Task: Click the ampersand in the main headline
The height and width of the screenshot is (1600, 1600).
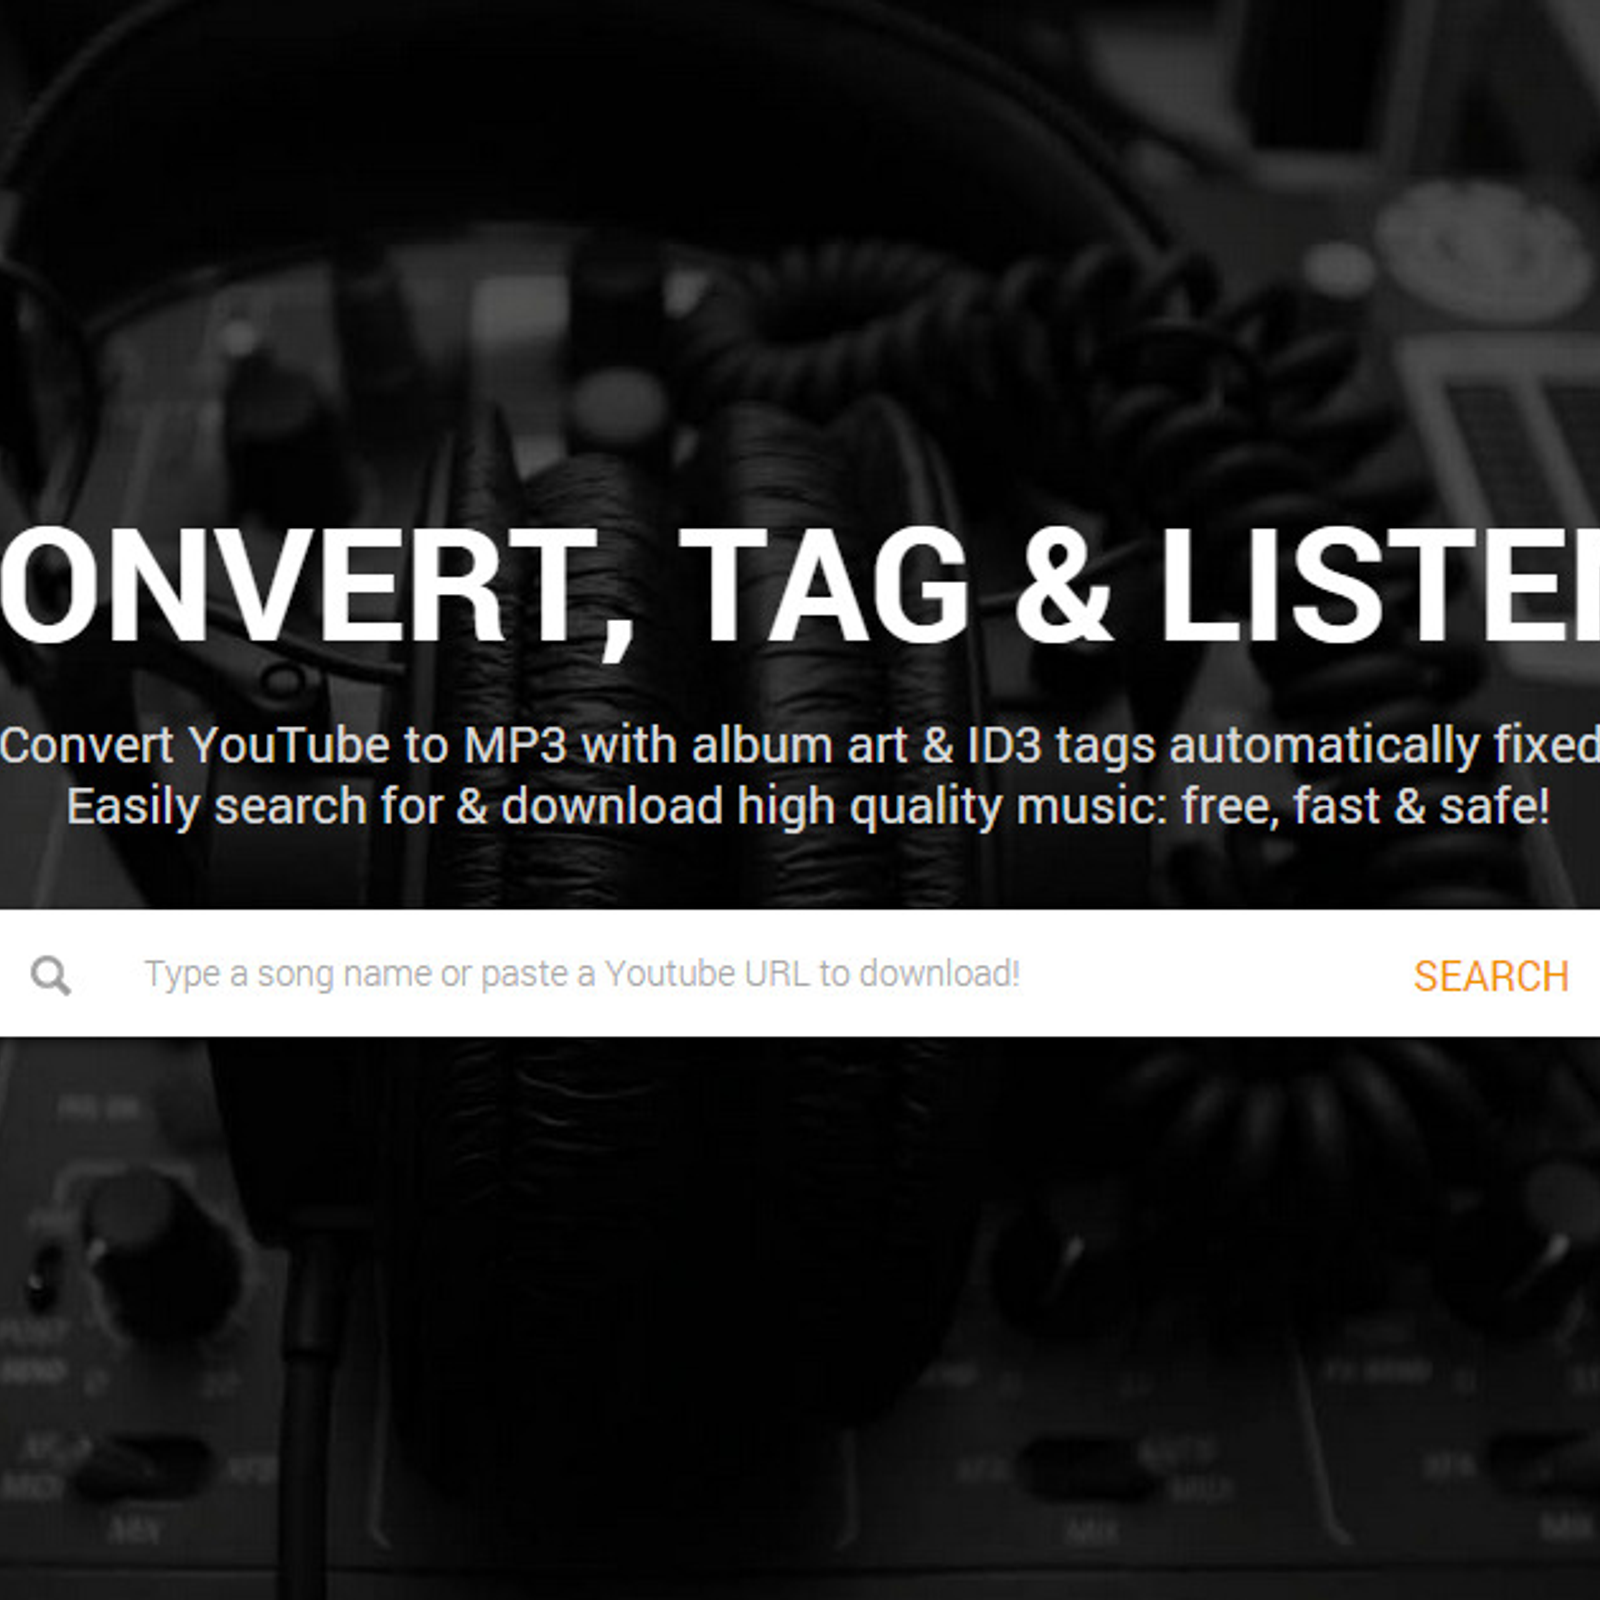Action: 1063,586
